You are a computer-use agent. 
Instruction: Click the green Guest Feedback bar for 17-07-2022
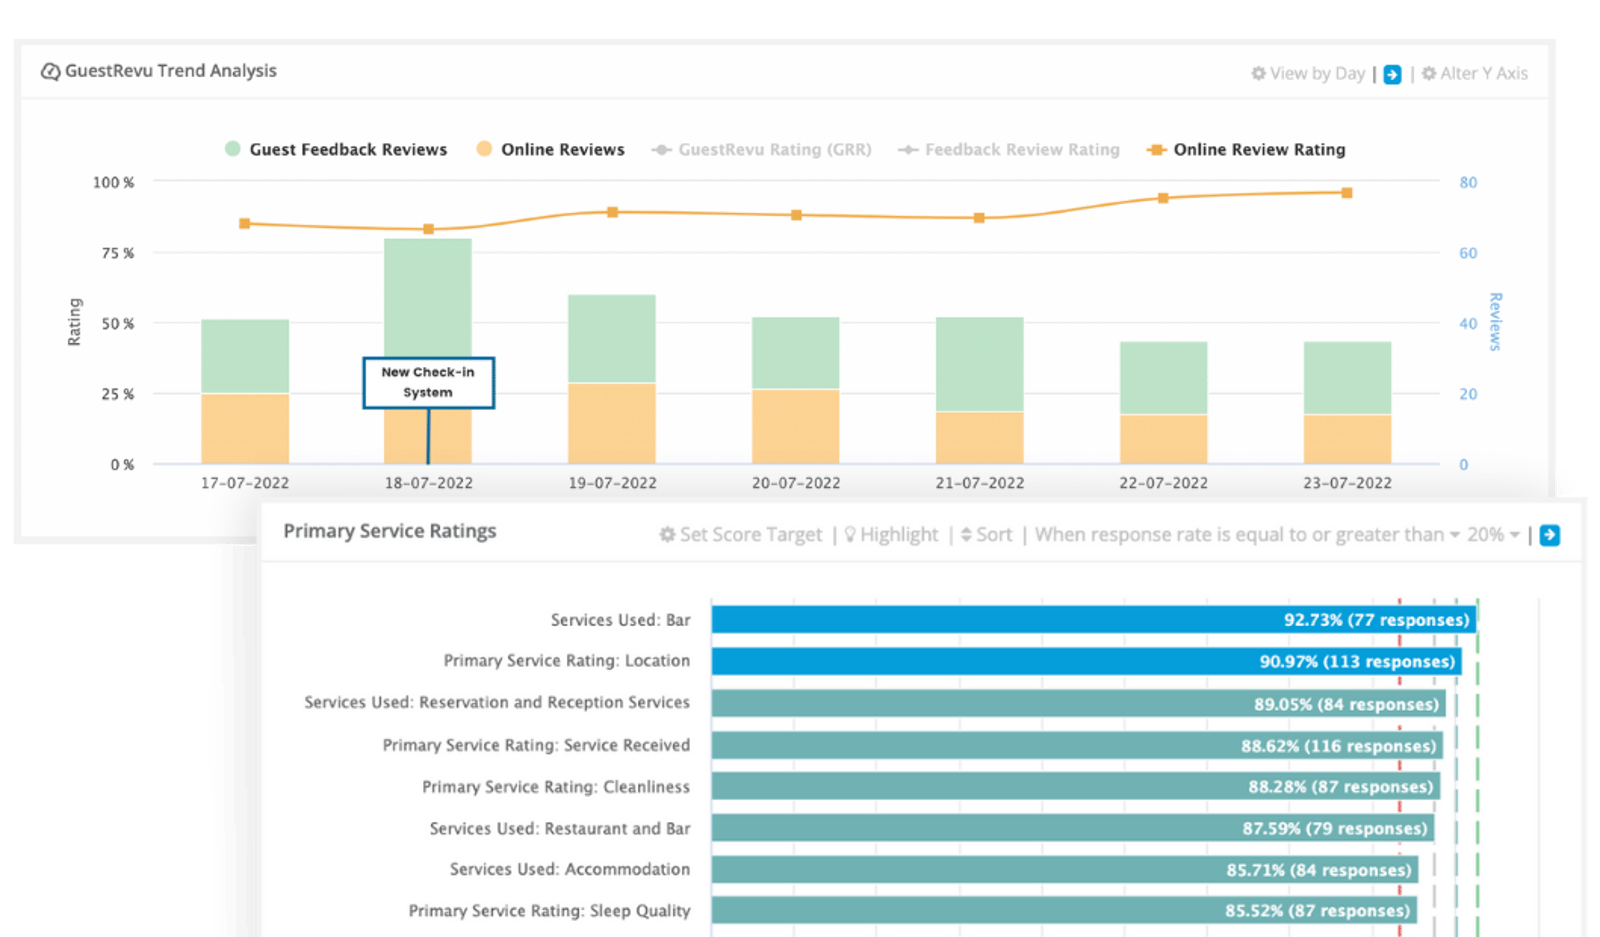point(245,356)
